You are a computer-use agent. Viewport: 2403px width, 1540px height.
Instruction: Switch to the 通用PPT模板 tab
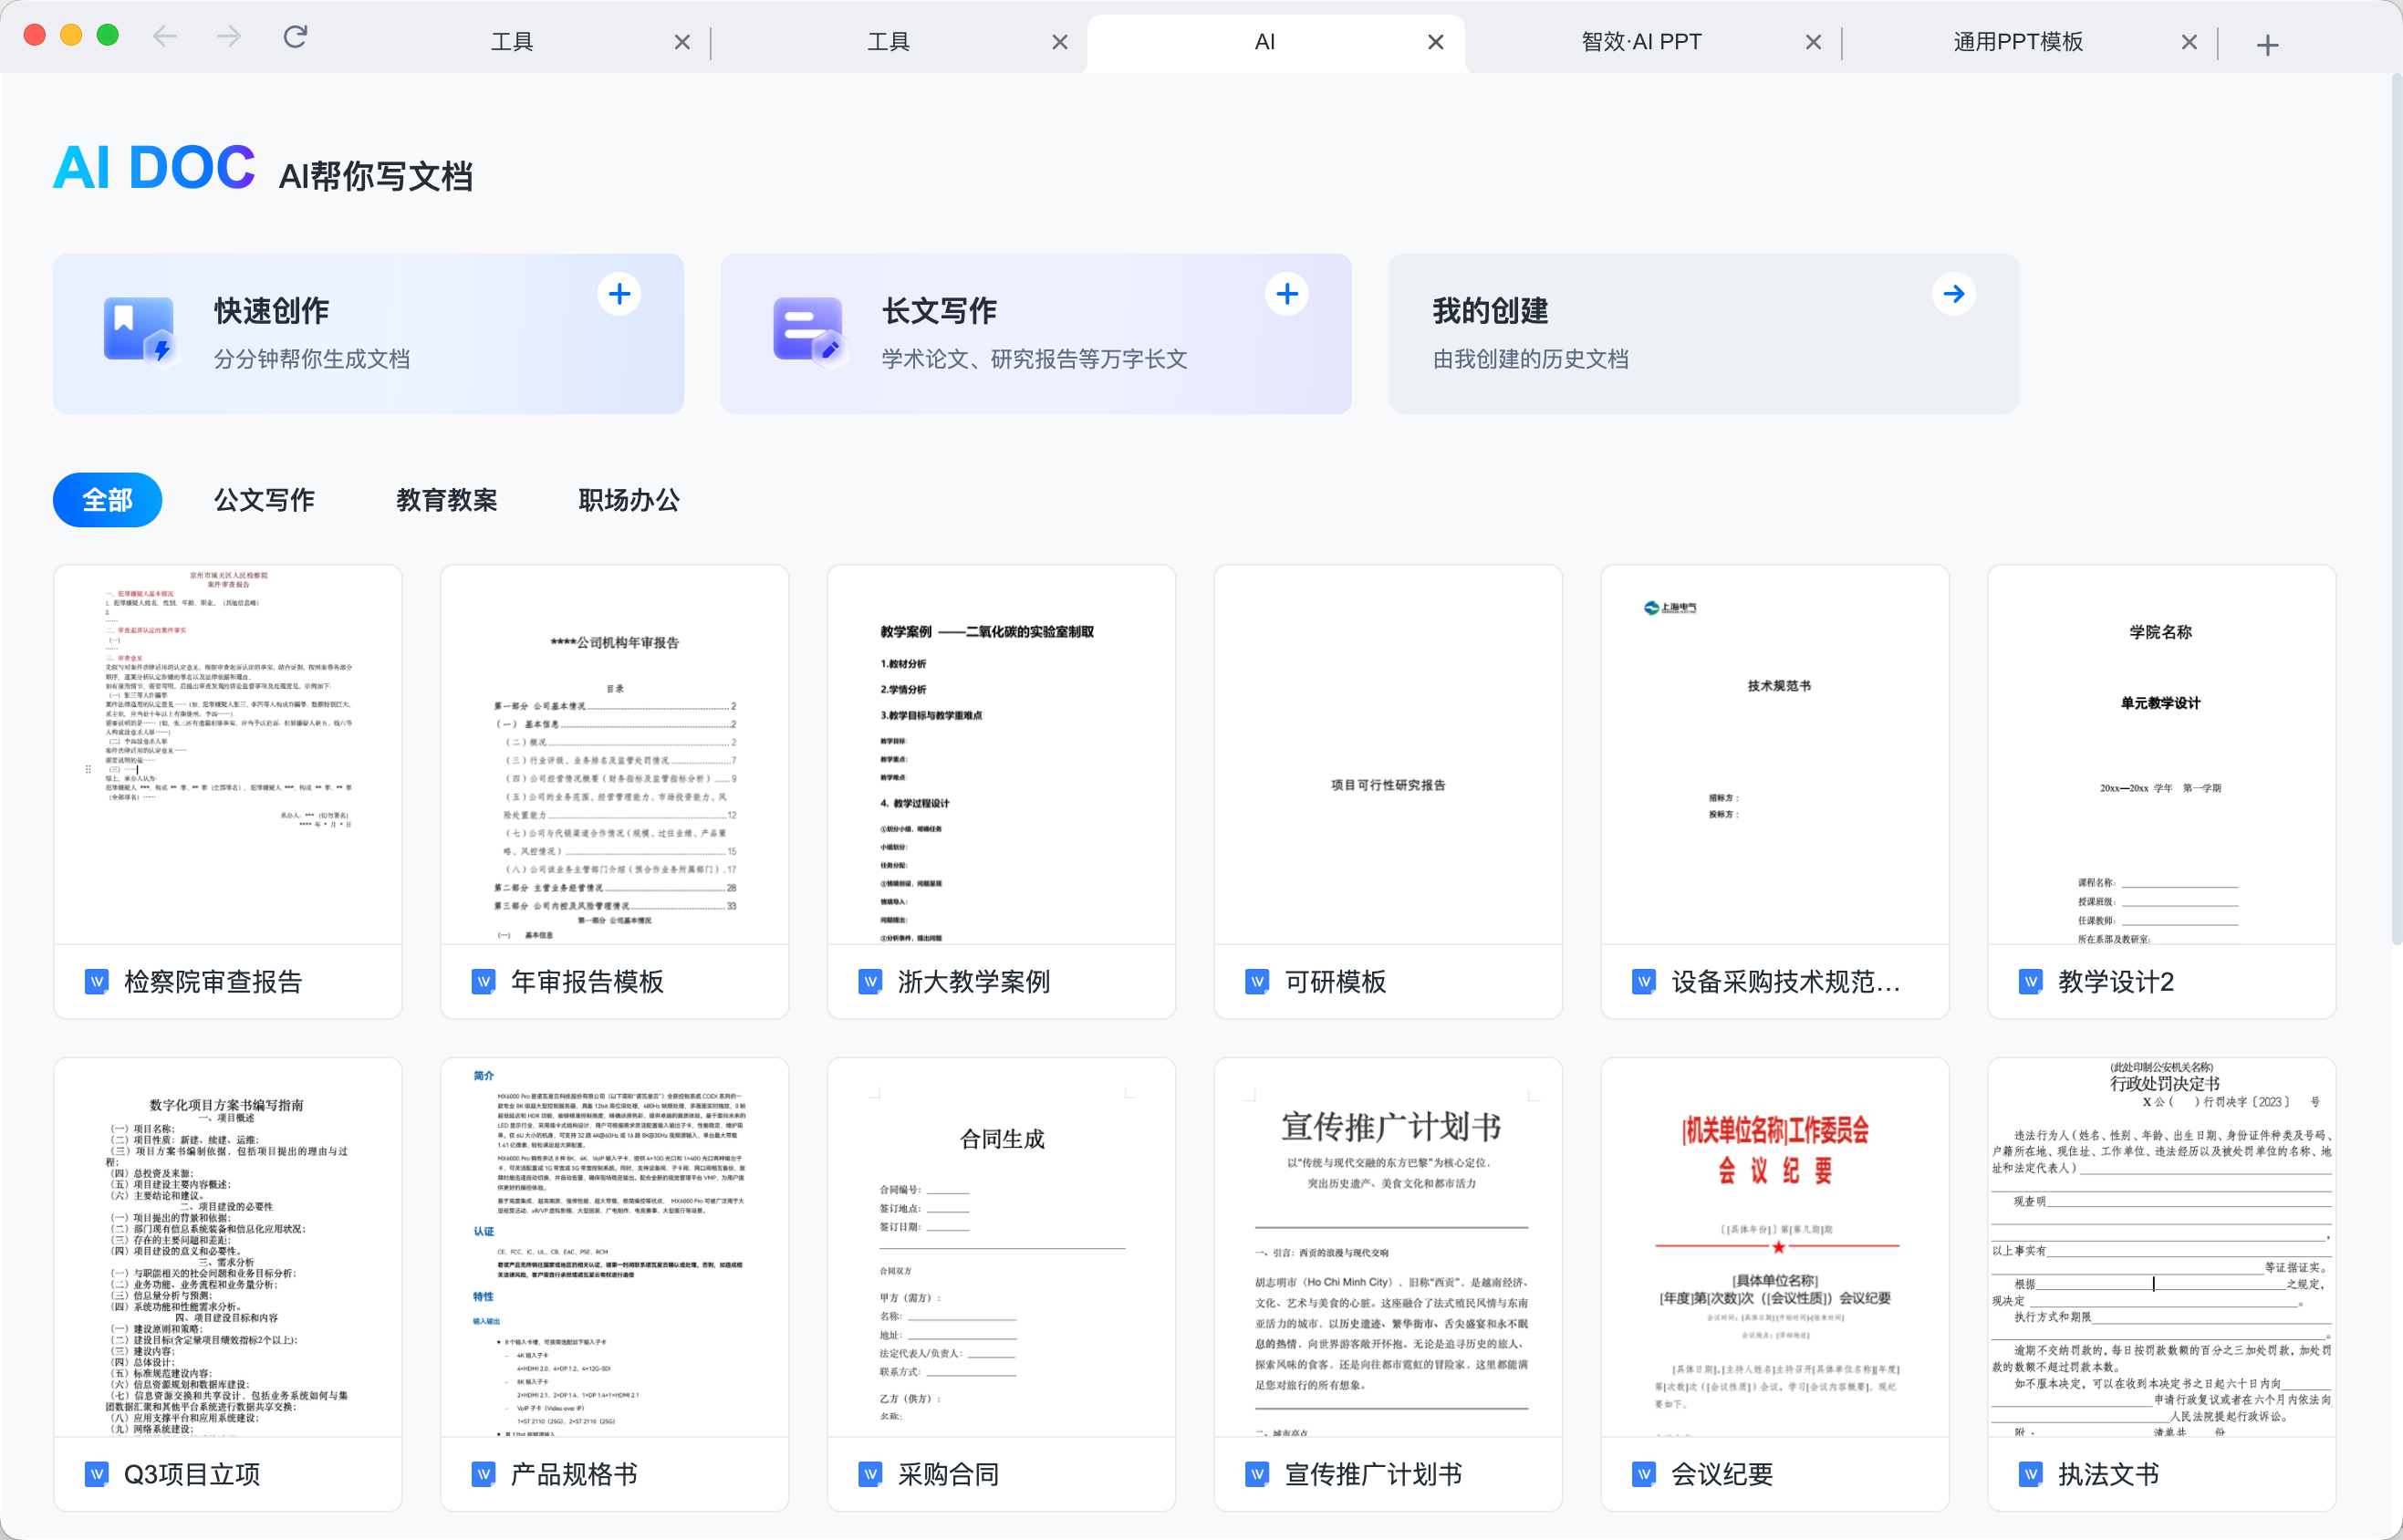pos(2017,42)
